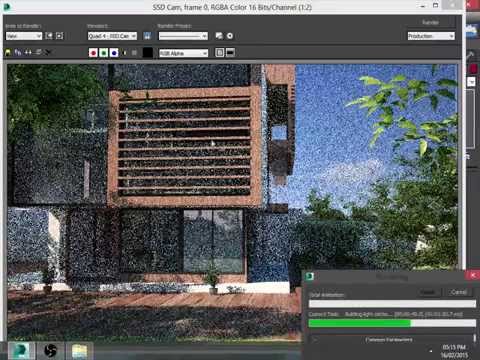Image resolution: width=480 pixels, height=360 pixels.
Task: Open the Viewport dropdown showing Quad 4
Action: [x=112, y=36]
